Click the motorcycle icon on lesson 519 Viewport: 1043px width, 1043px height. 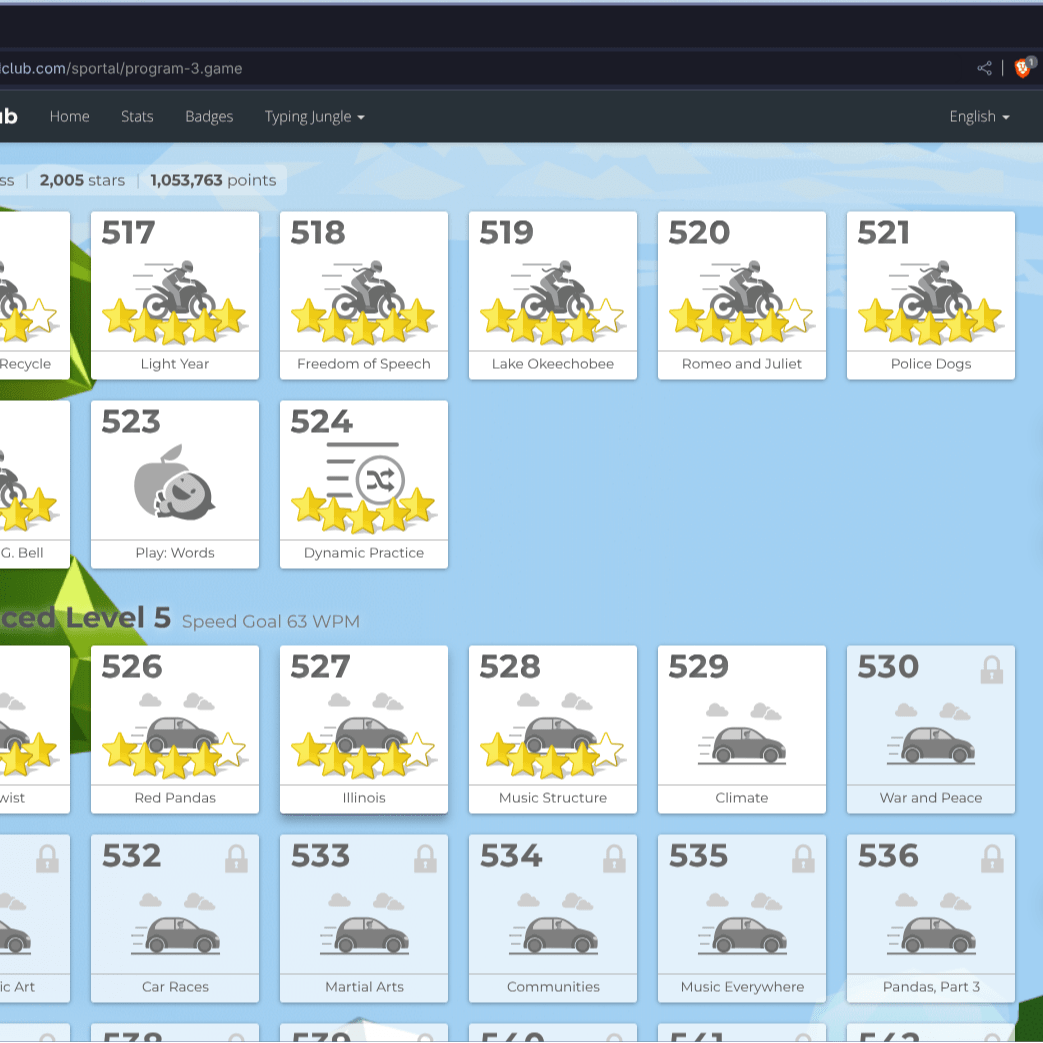click(552, 289)
